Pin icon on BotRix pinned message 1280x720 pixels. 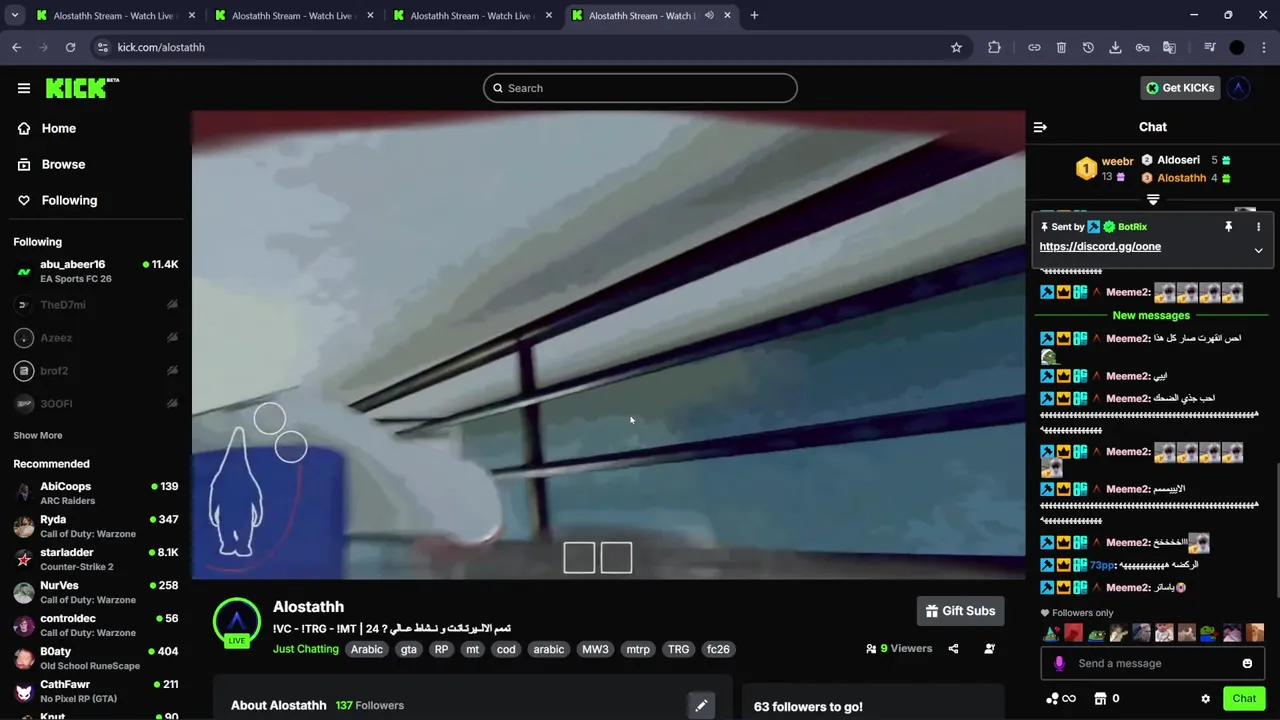1228,227
